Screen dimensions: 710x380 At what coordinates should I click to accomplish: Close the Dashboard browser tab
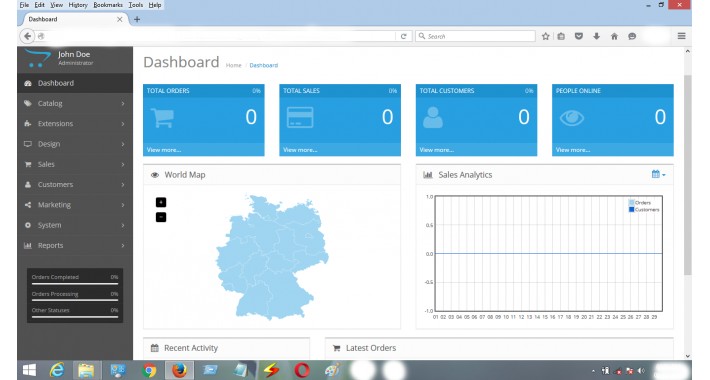pyautogui.click(x=120, y=19)
